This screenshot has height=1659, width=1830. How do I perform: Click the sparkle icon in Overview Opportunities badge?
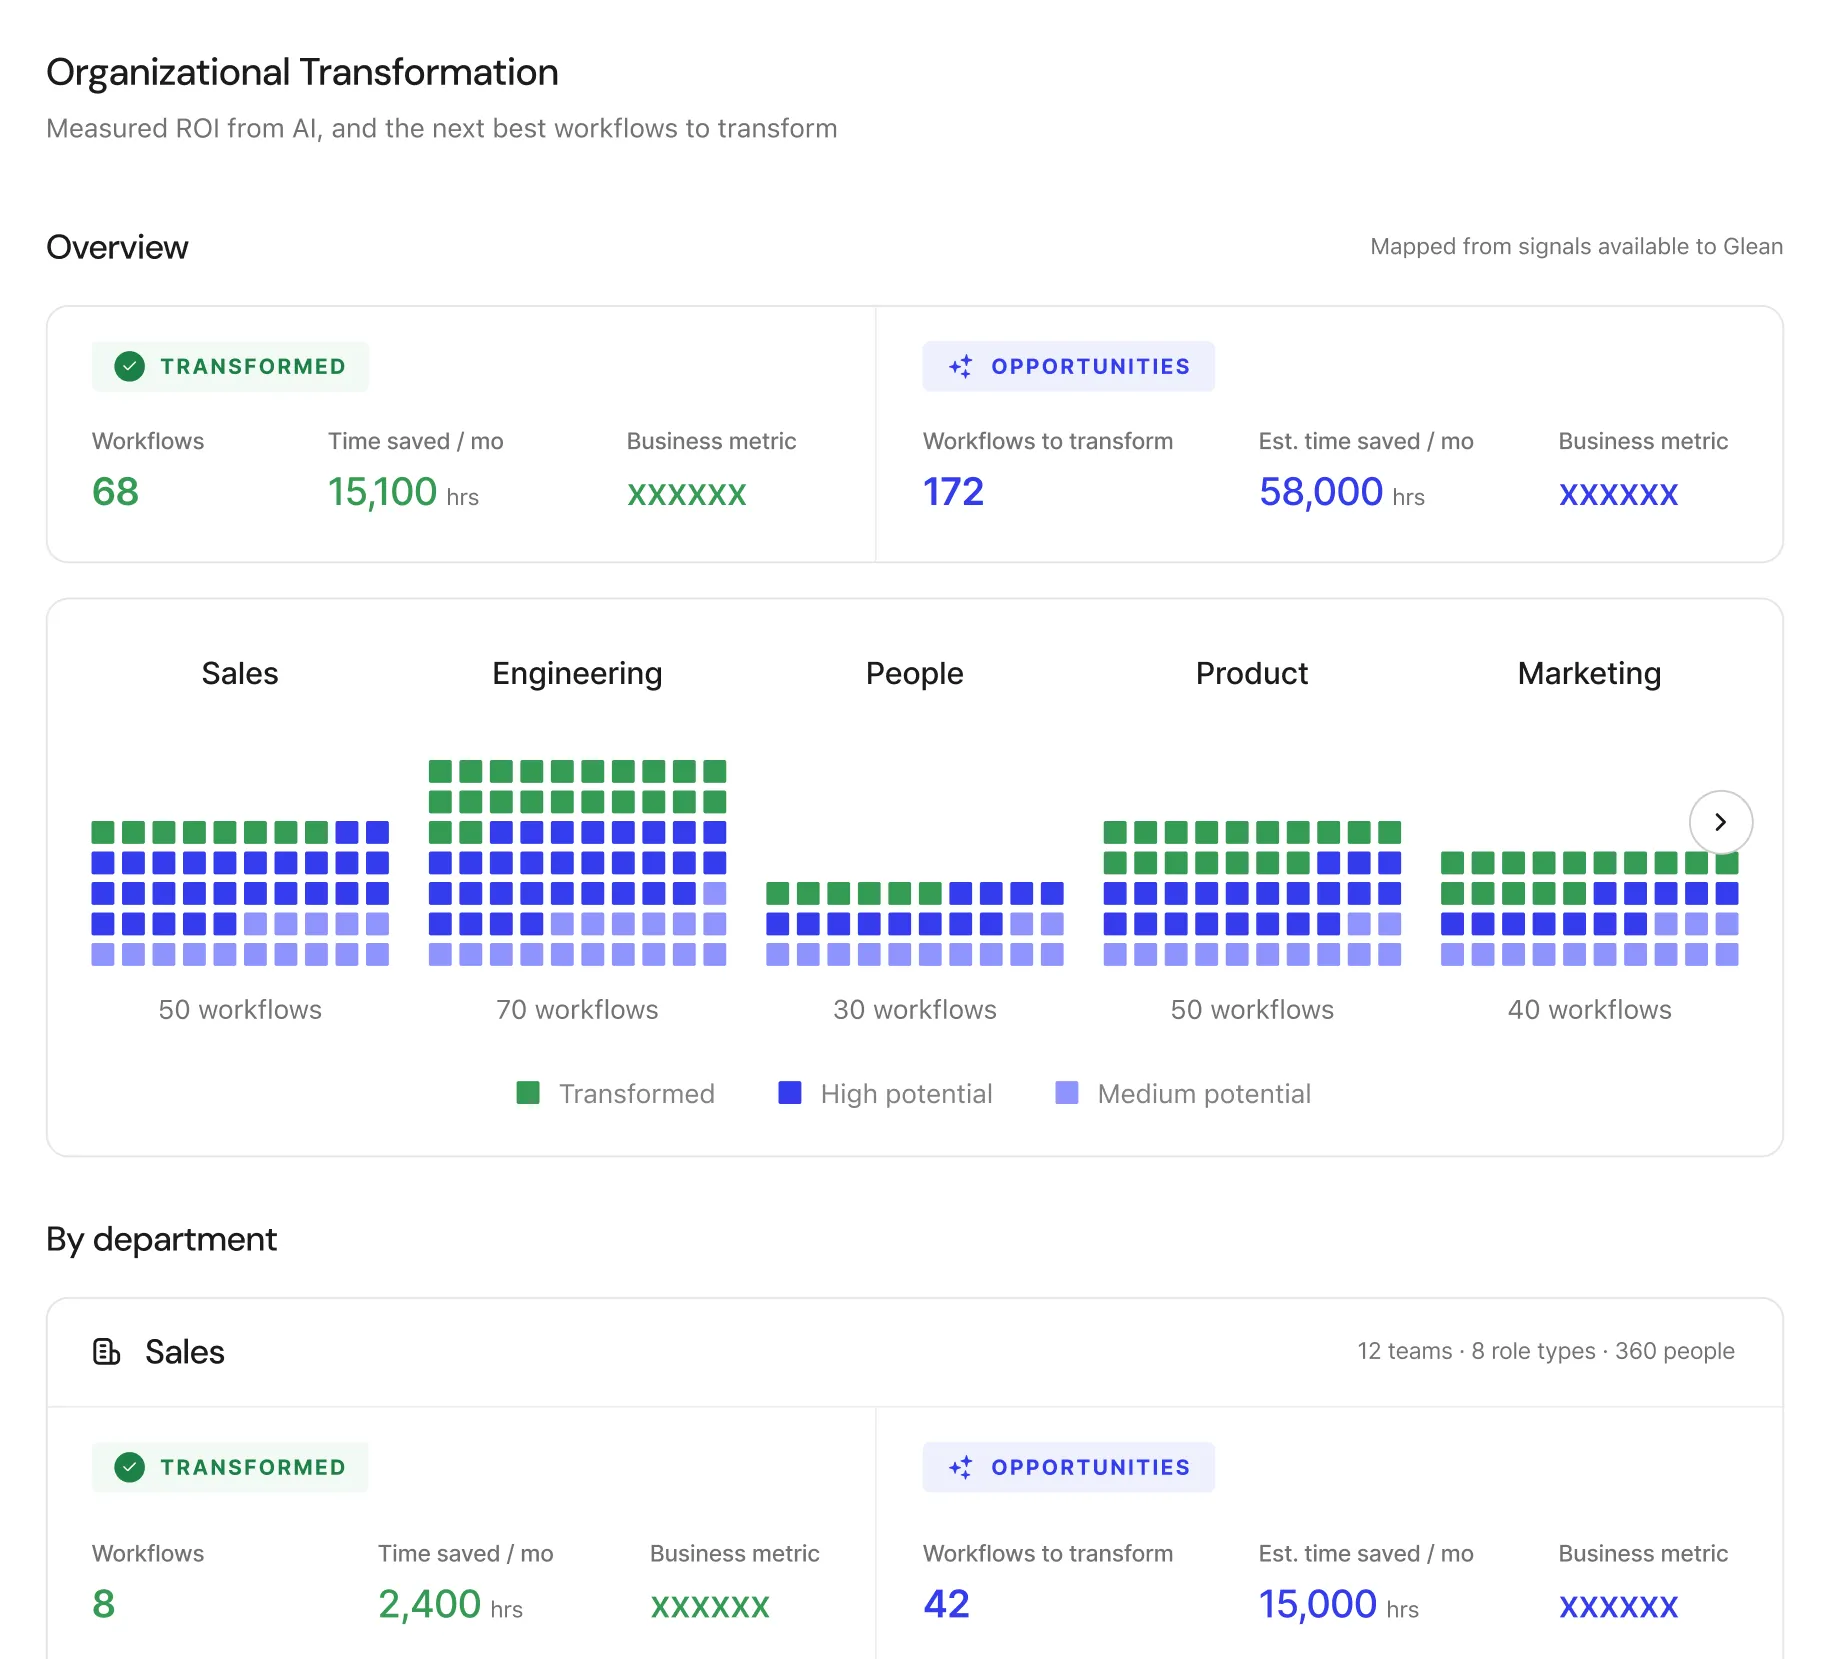[x=960, y=367]
